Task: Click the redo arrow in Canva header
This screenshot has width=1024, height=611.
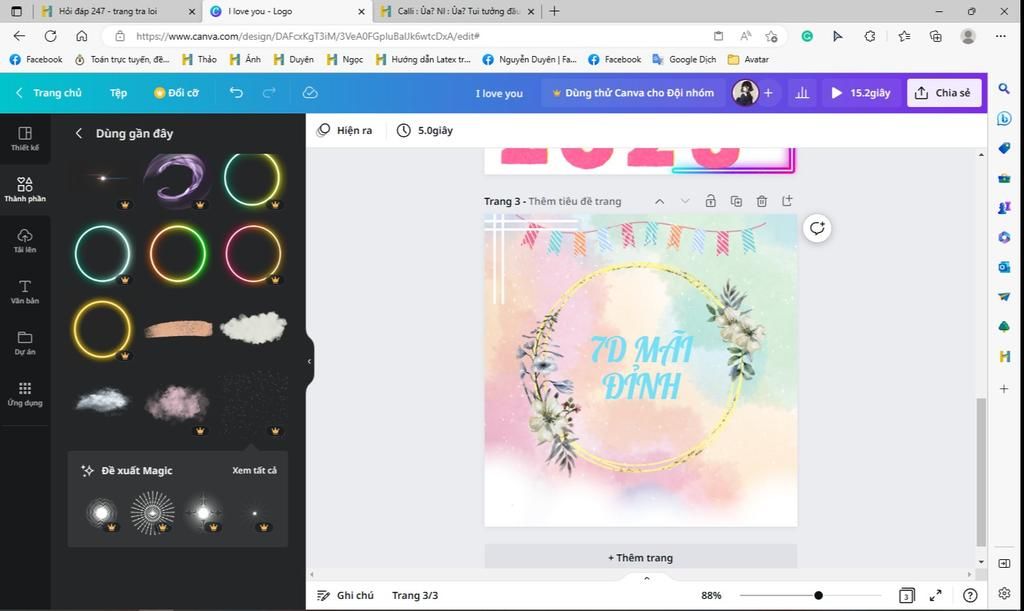Action: (x=269, y=93)
